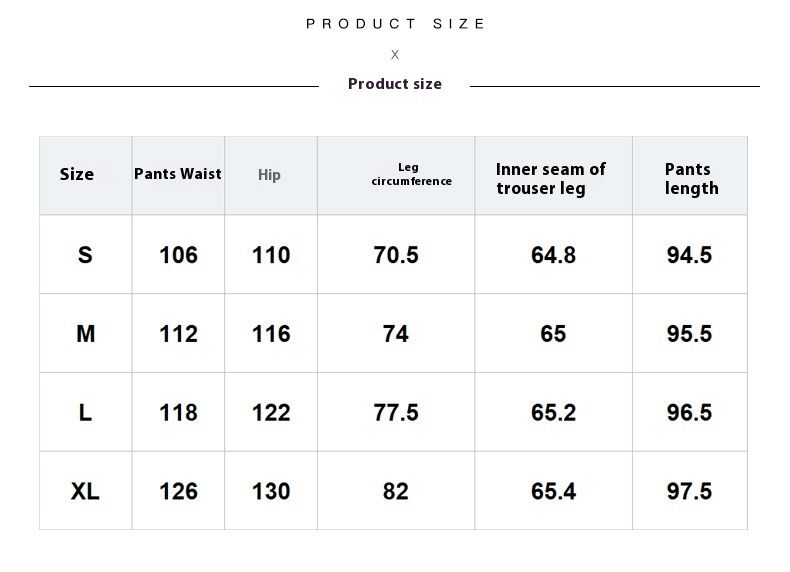Click the pants length value 94.5
Screen dimensions: 790x572
click(x=689, y=255)
